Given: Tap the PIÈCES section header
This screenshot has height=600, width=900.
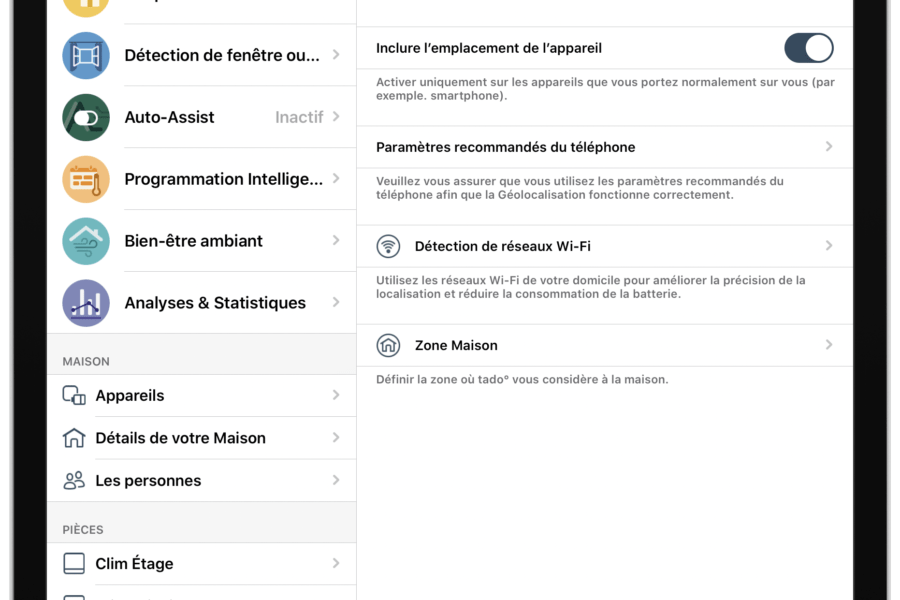Looking at the screenshot, I should [83, 529].
